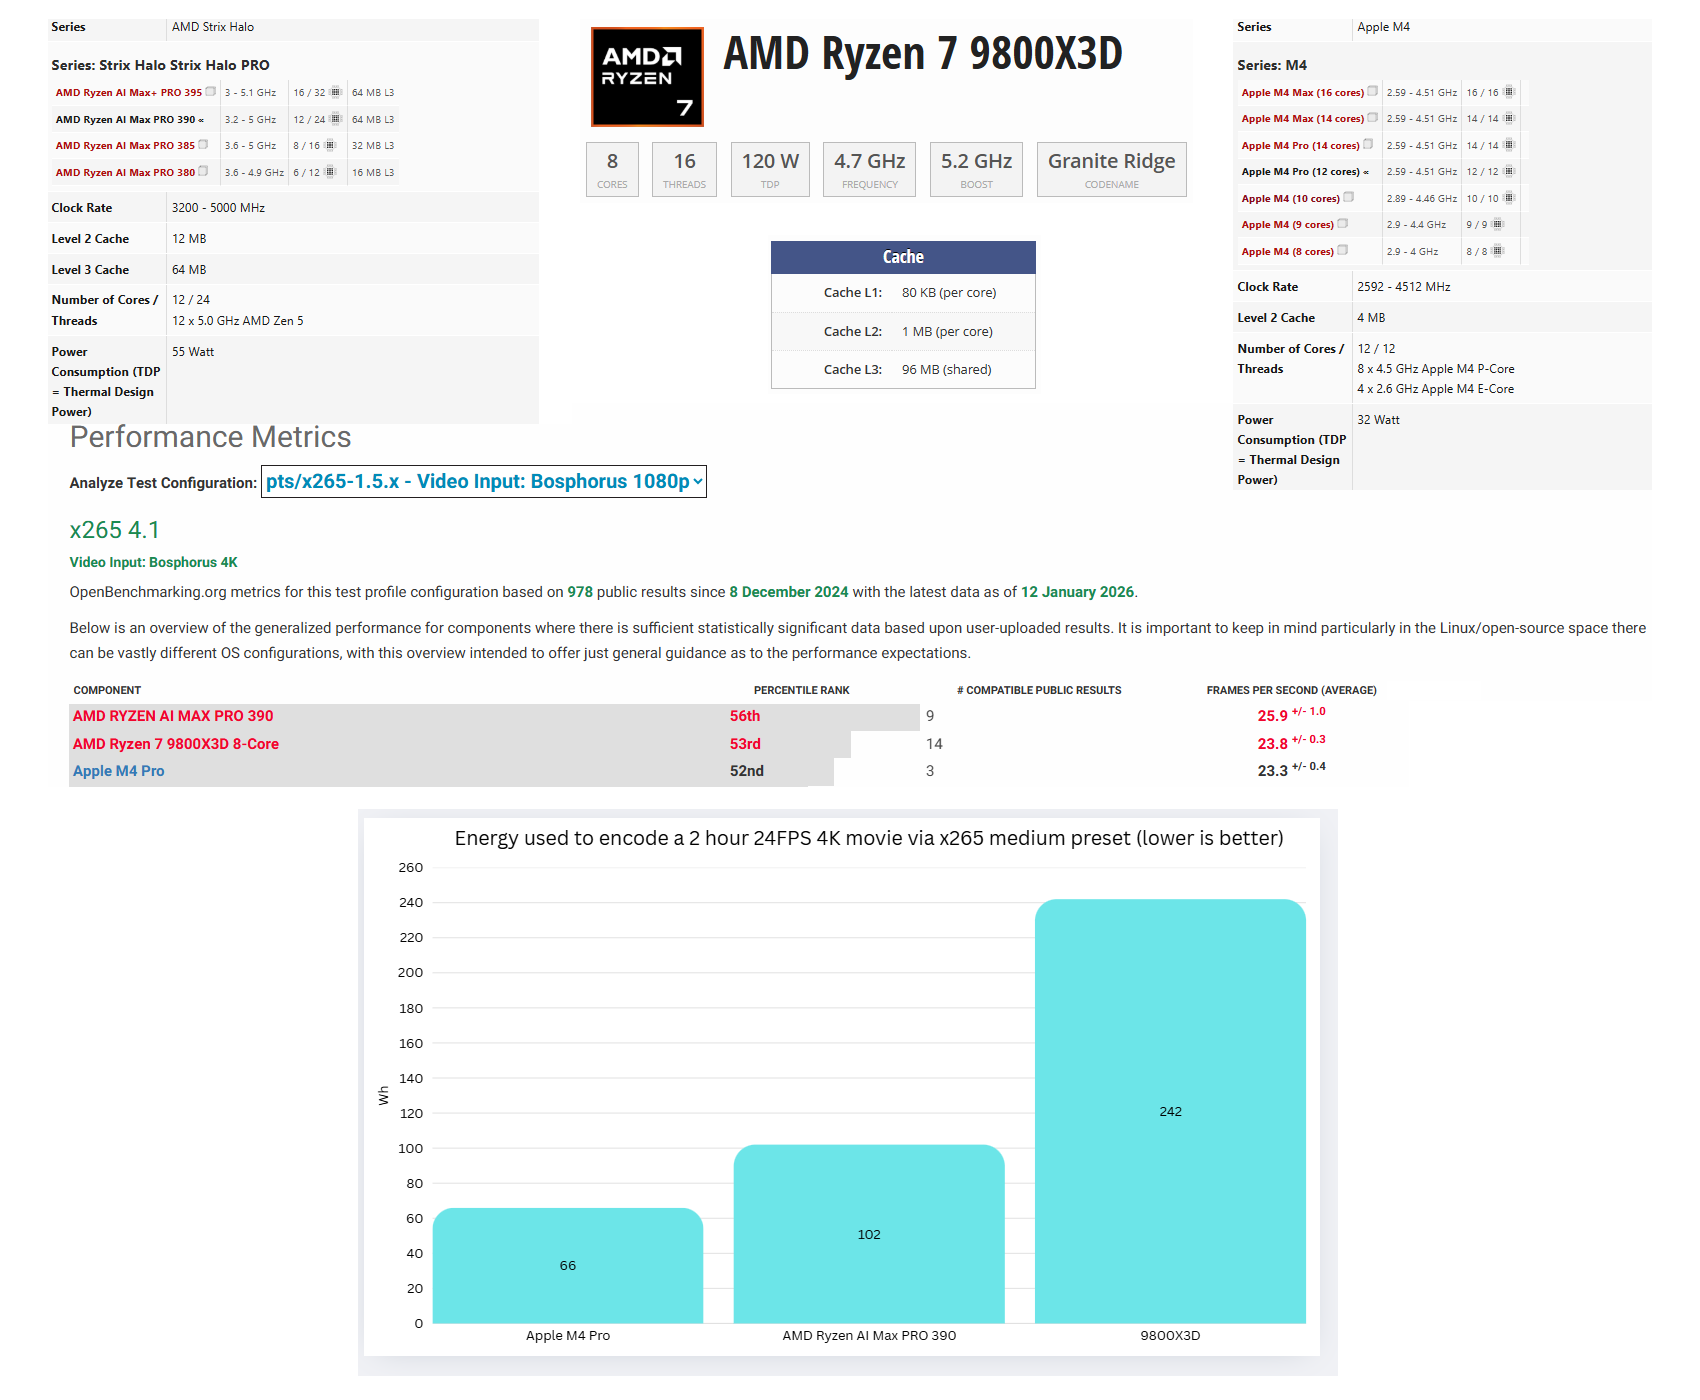Open the AMD Ryzen AI Max PRO 380 link

click(125, 173)
